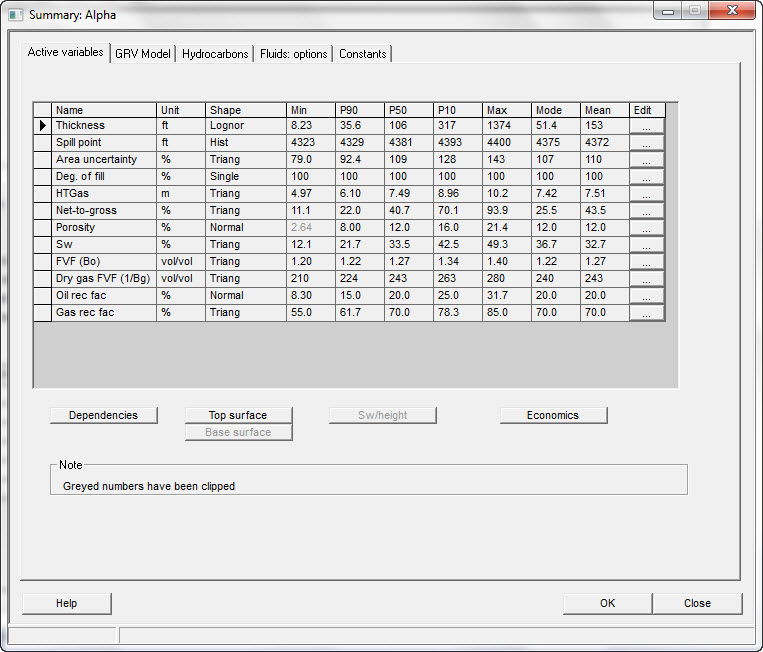763x652 pixels.
Task: Select the Area uncertainty name cell
Action: [104, 160]
